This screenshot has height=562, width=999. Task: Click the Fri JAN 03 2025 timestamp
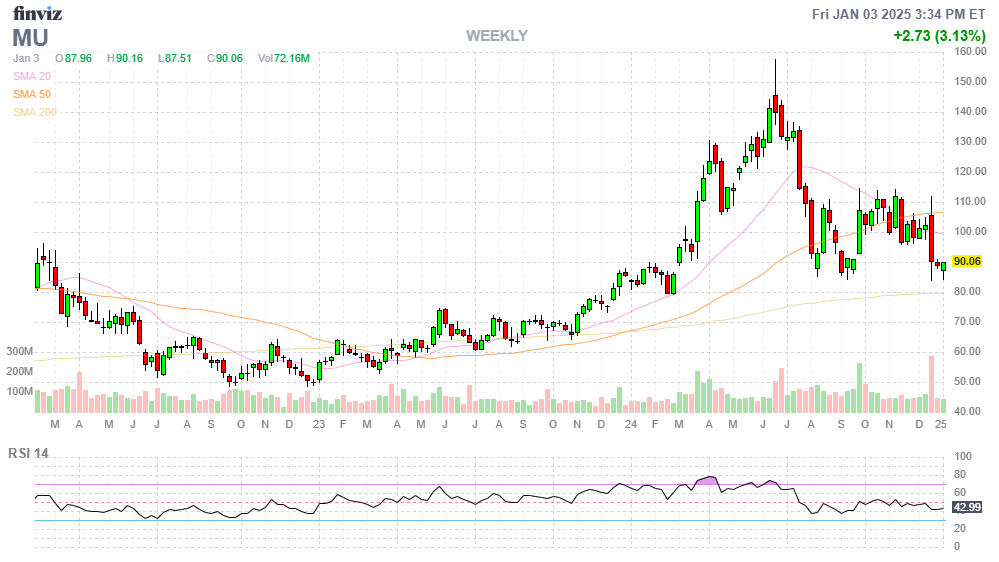(x=899, y=13)
